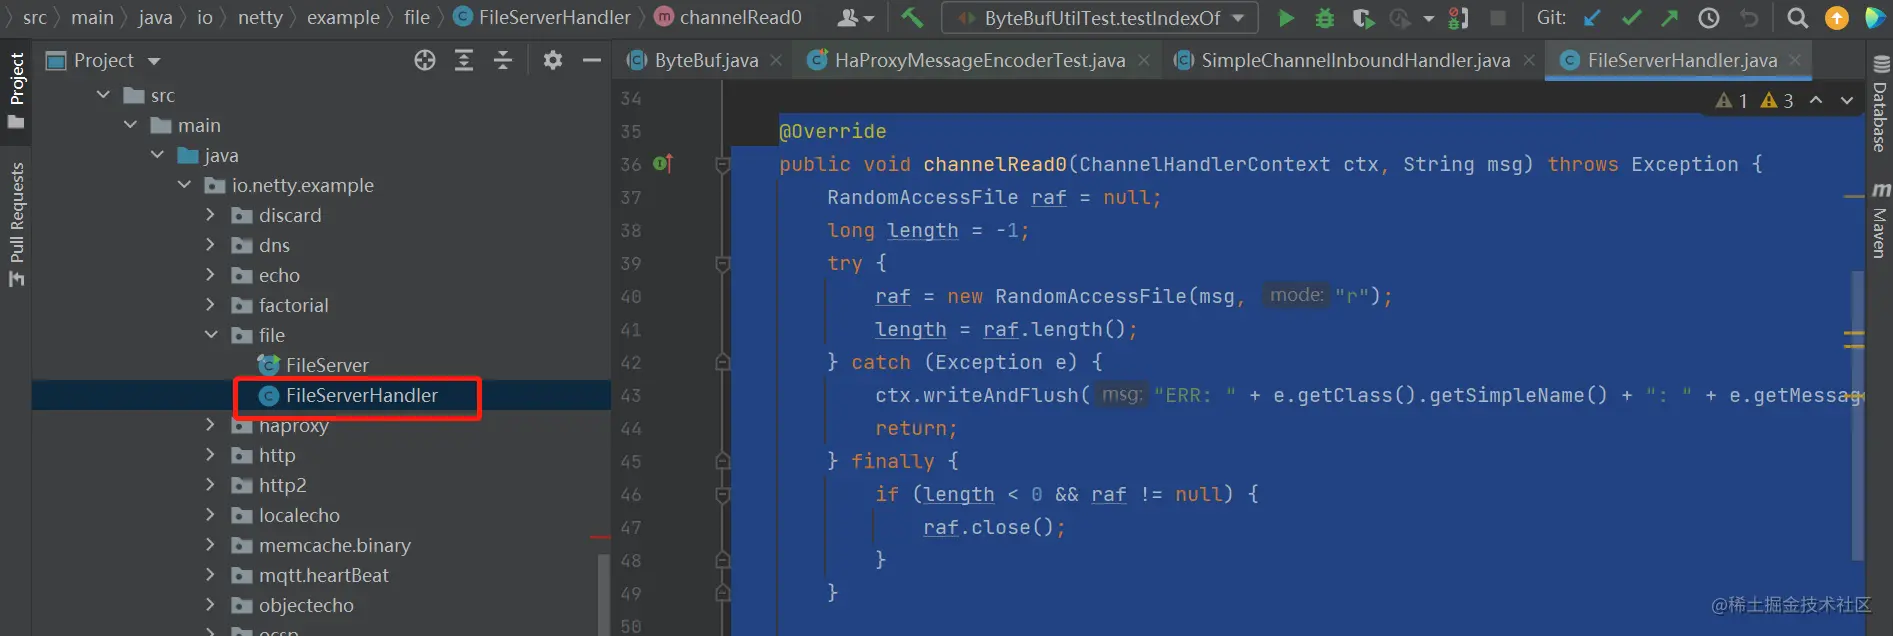Go to next highlighted problem arrow
This screenshot has height=636, width=1893.
pos(1847,100)
